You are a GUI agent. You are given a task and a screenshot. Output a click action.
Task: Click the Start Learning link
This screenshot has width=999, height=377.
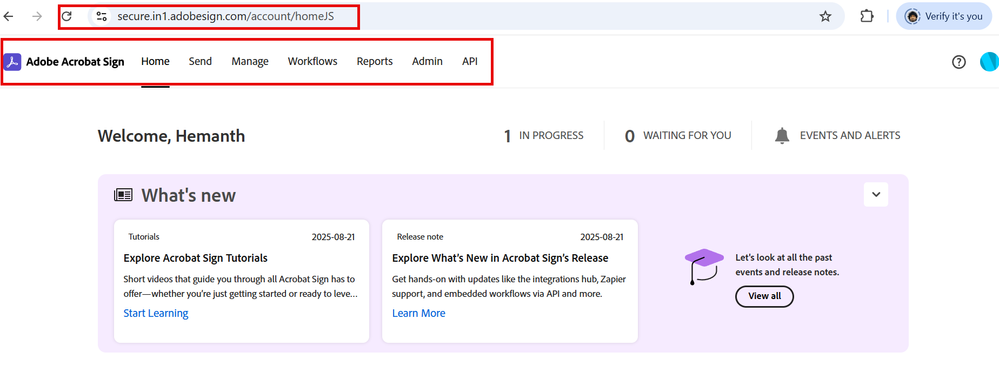(155, 313)
